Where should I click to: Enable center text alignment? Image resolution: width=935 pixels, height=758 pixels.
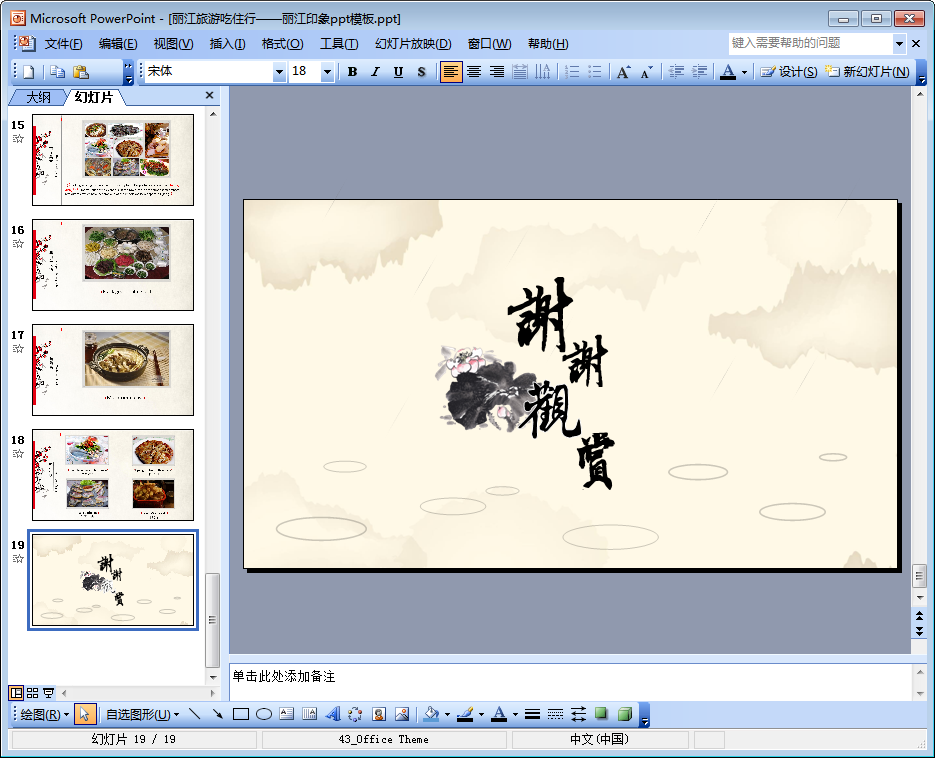pos(474,72)
